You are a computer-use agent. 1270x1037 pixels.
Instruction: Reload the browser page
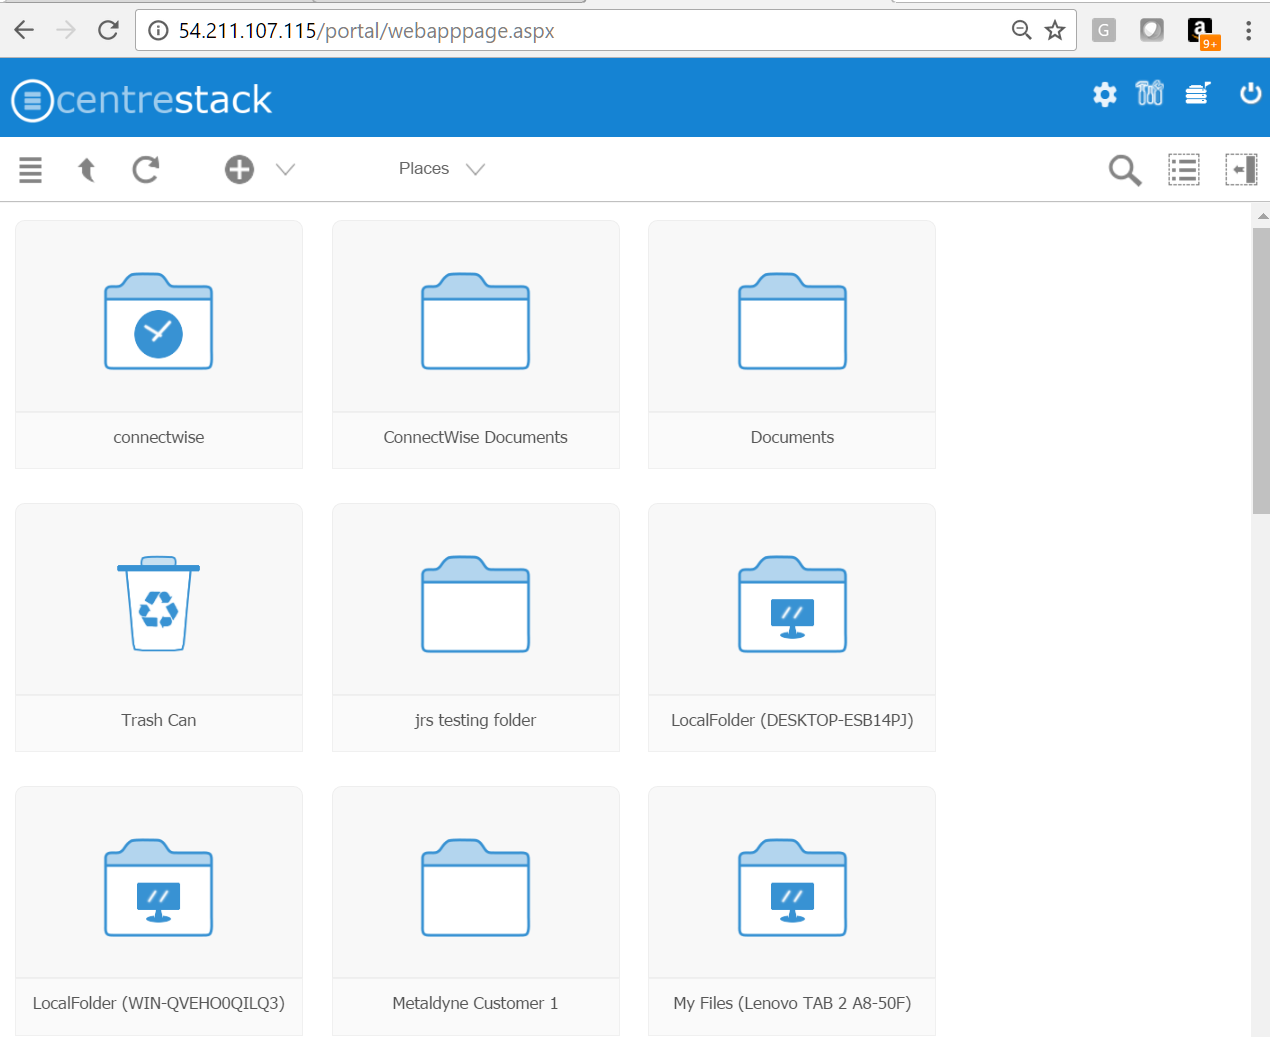(x=108, y=30)
